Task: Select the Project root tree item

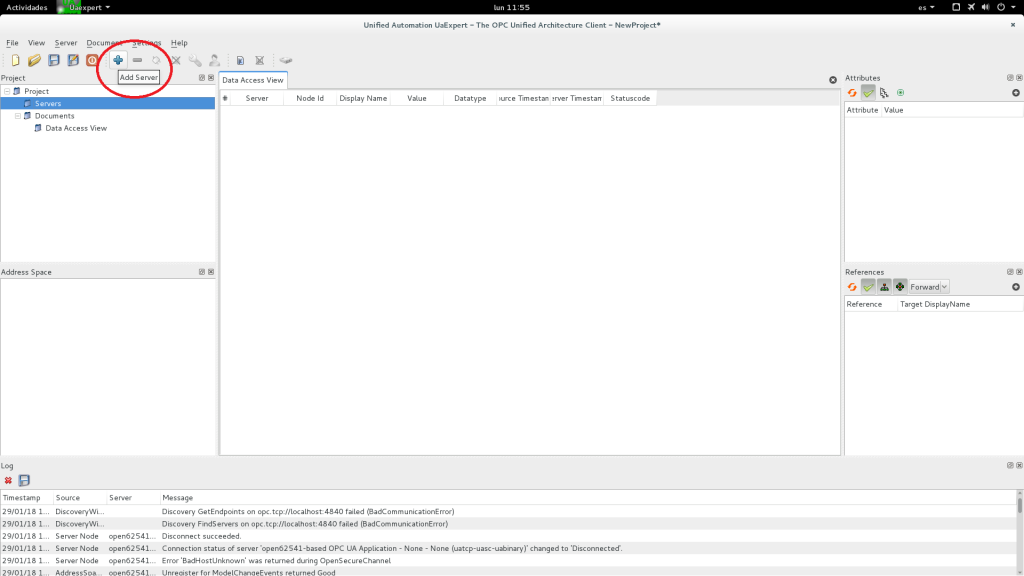Action: 37,91
